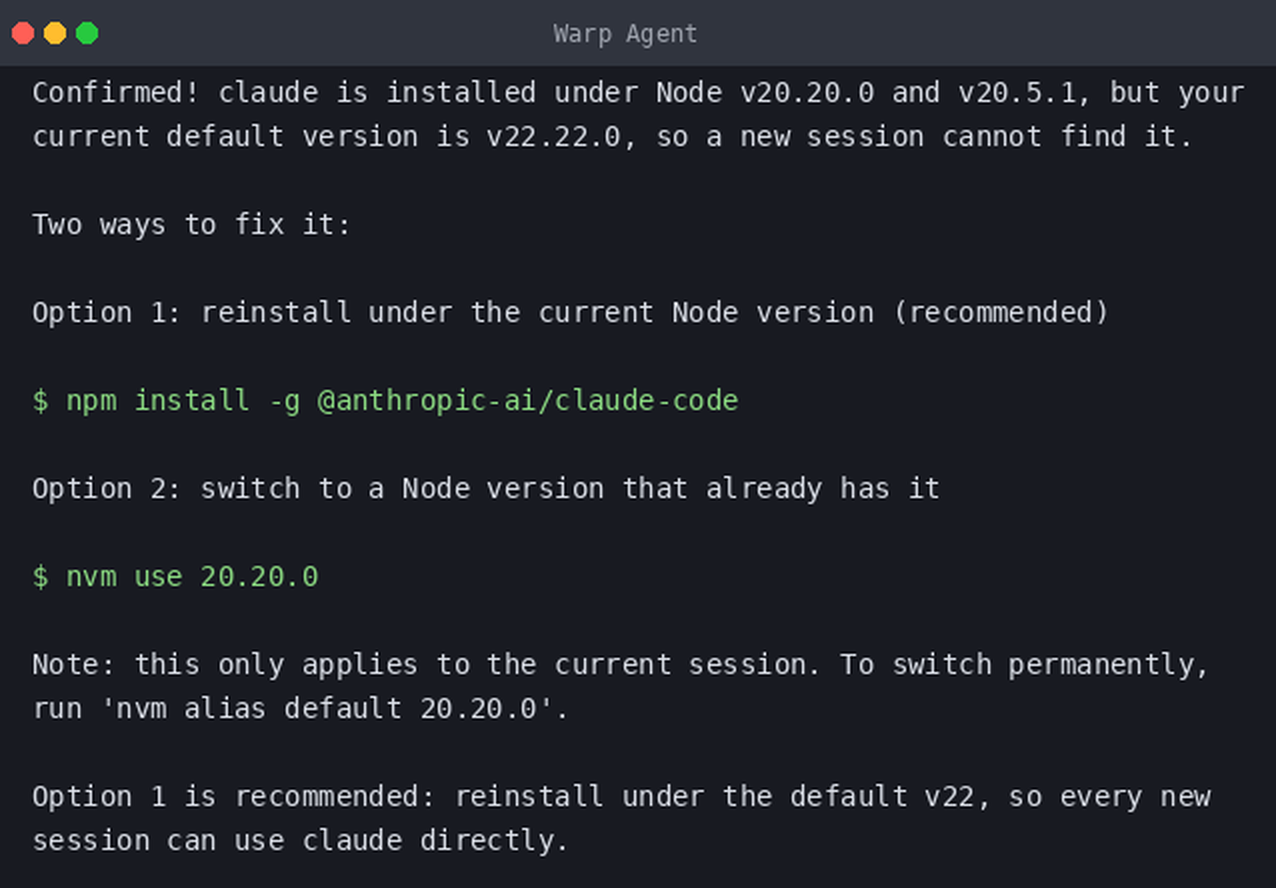1276x888 pixels.
Task: Click the nvm use 20.20.0 command
Action: point(192,577)
